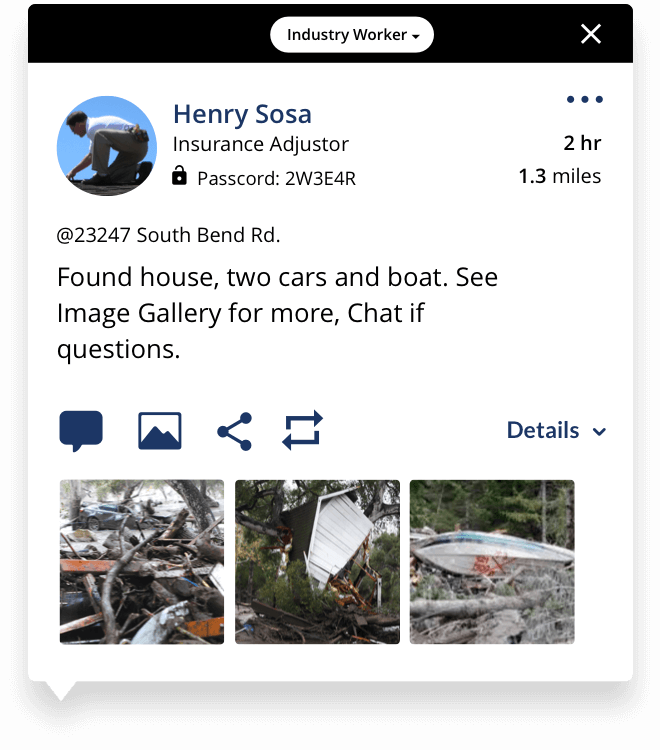This screenshot has height=750, width=660.
Task: Click the Passcord: 2W3E4R text
Action: (276, 178)
